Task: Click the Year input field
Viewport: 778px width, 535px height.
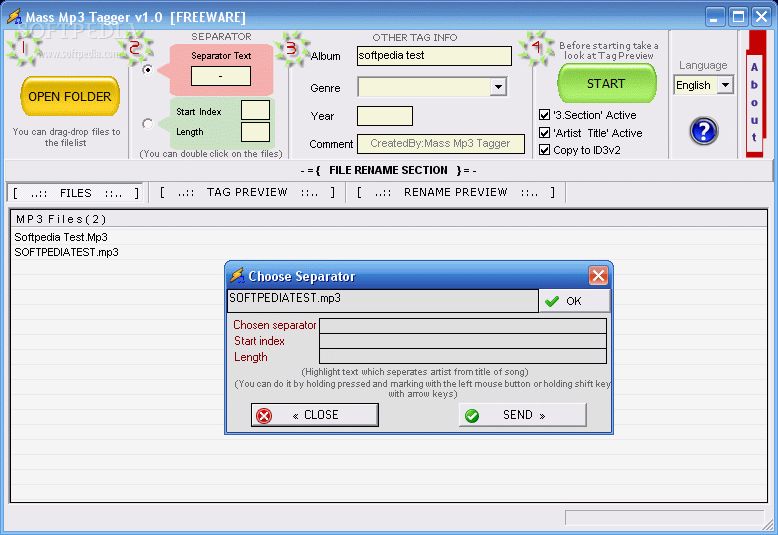Action: [x=385, y=116]
